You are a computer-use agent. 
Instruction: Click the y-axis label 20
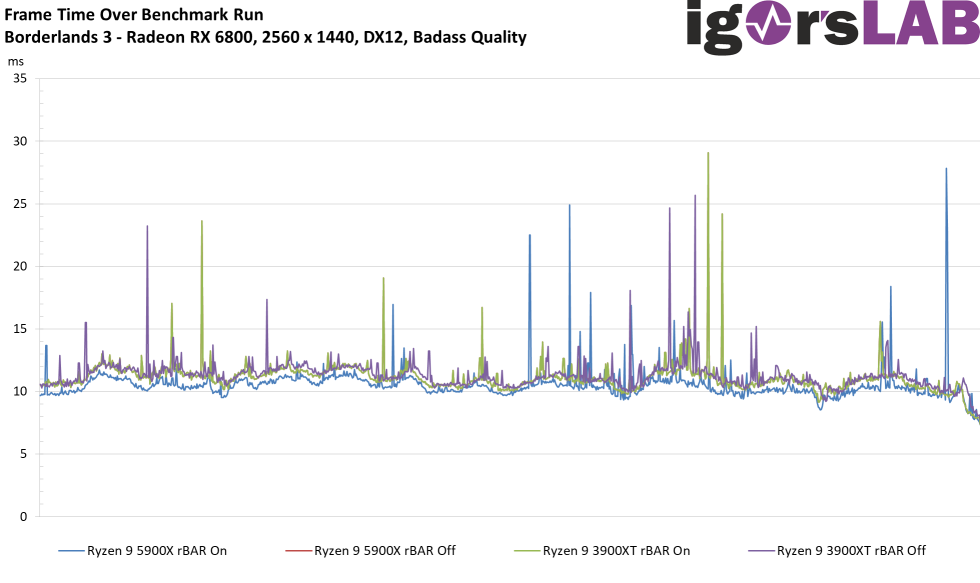[20, 266]
